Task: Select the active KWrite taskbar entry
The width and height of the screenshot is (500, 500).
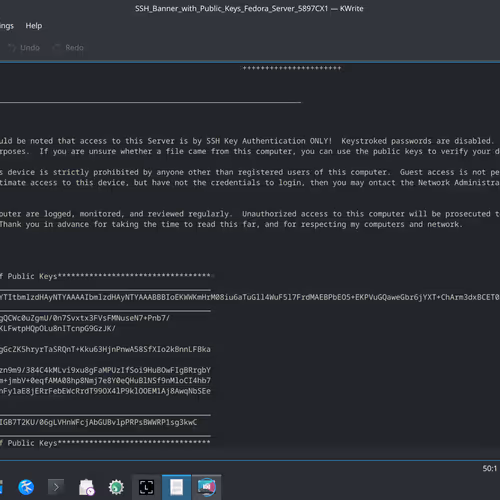Action: pos(176,487)
